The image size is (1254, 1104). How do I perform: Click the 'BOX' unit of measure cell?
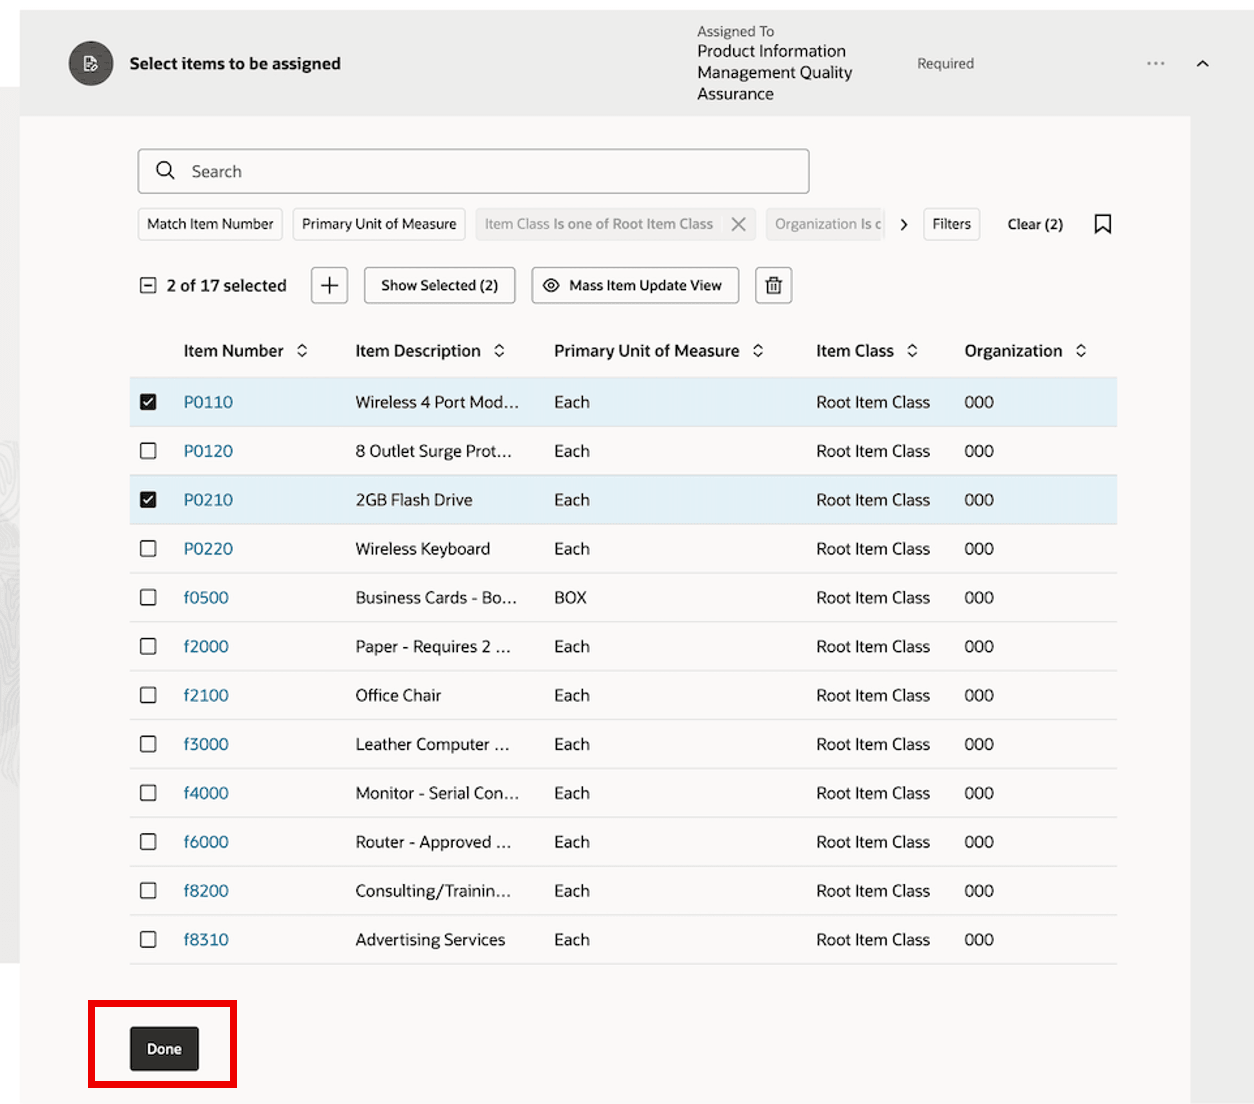click(570, 598)
